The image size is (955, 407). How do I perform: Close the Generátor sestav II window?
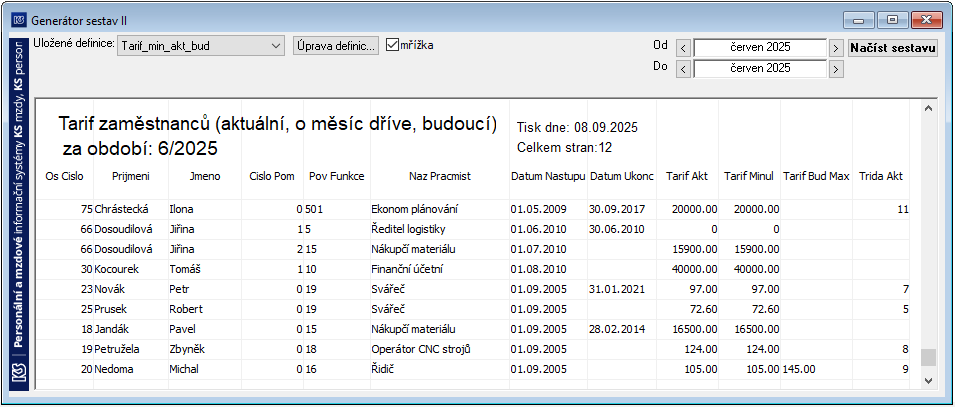pyautogui.click(x=926, y=20)
